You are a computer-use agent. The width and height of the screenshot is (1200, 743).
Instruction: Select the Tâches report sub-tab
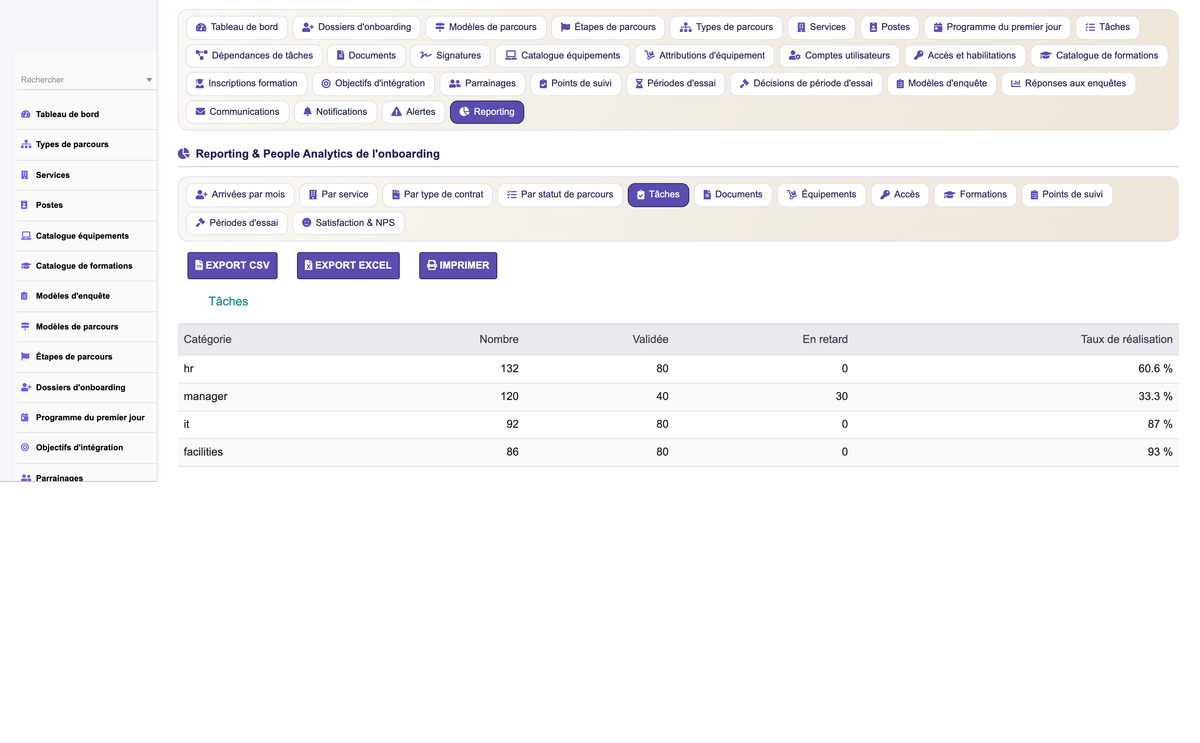coord(658,194)
